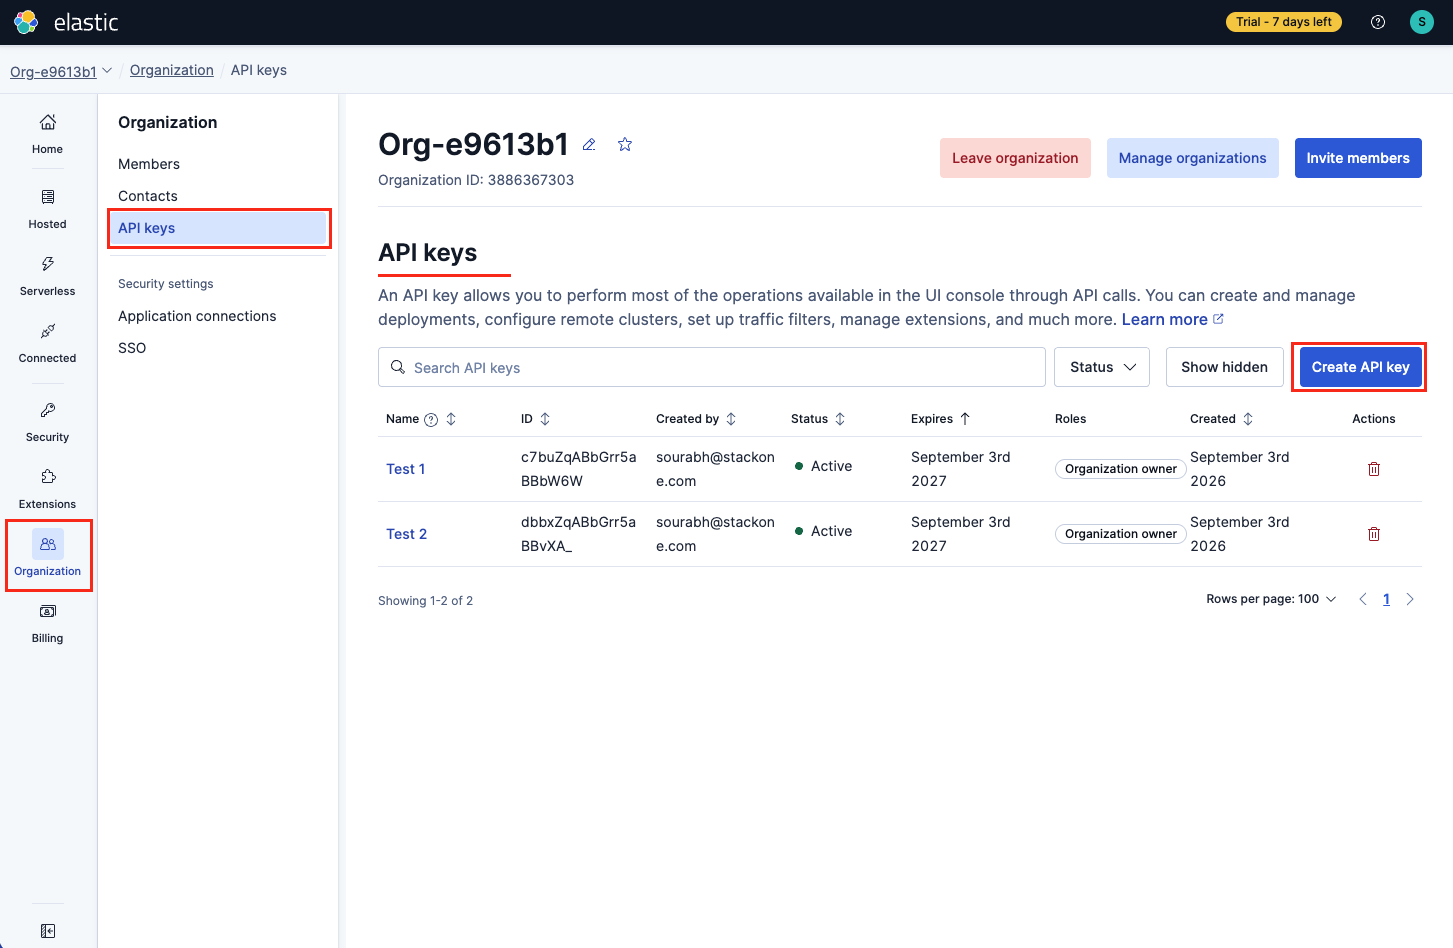Select the Organization ID 3886367303 text
This screenshot has width=1453, height=948.
click(476, 180)
